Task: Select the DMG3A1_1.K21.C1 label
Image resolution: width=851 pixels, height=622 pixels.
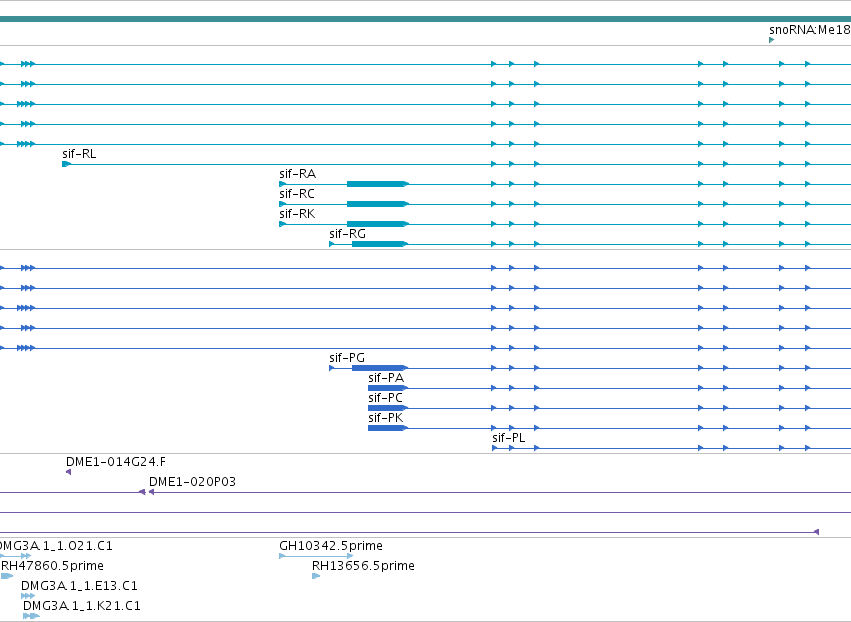Action: point(82,606)
